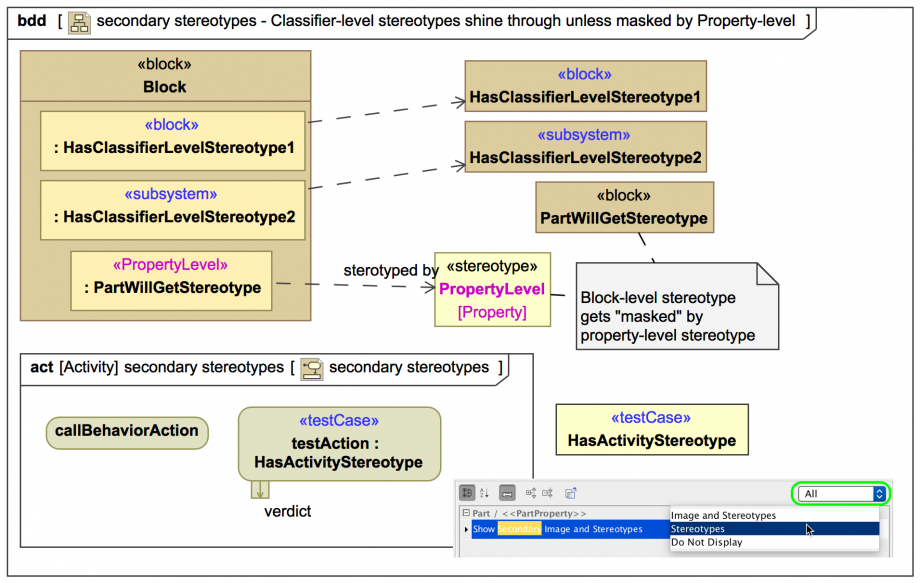Viewport: 920px width, 583px height.
Task: Select the callBehaviorAction node
Action: tap(127, 433)
